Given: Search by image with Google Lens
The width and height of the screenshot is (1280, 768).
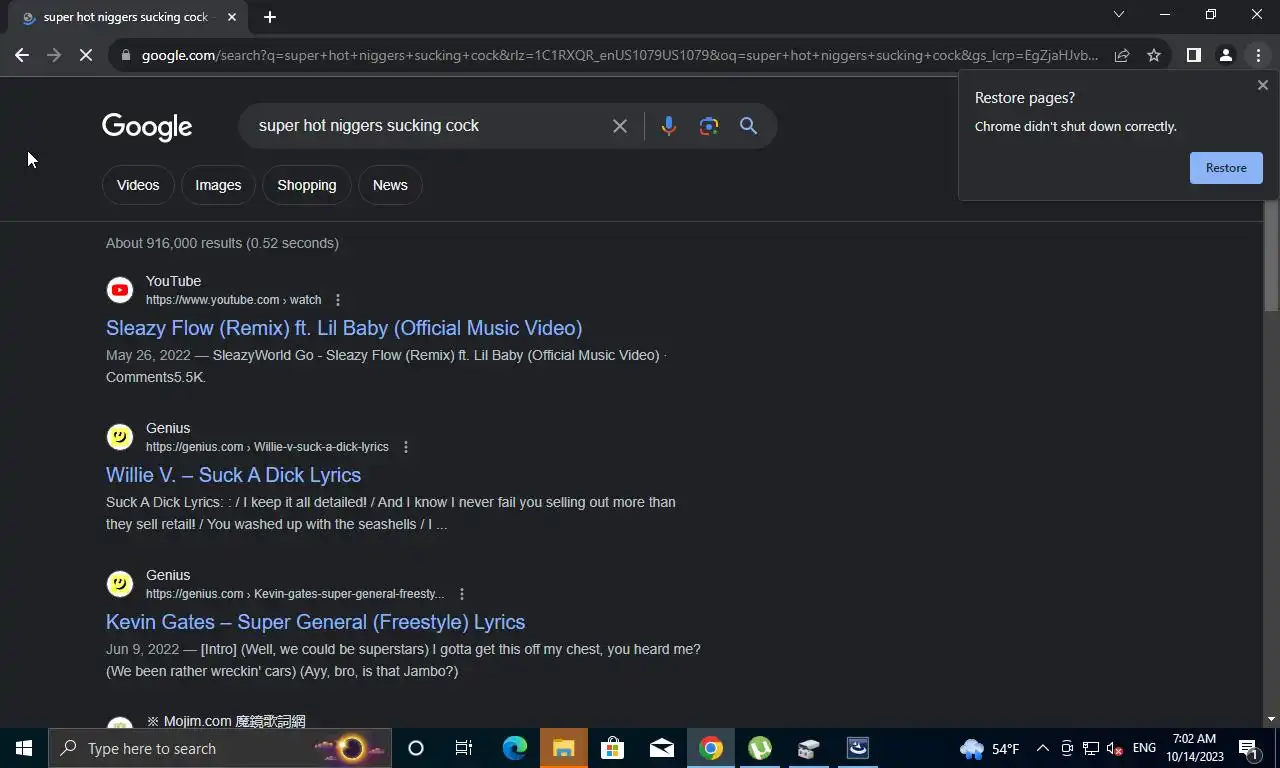Looking at the screenshot, I should pos(709,126).
